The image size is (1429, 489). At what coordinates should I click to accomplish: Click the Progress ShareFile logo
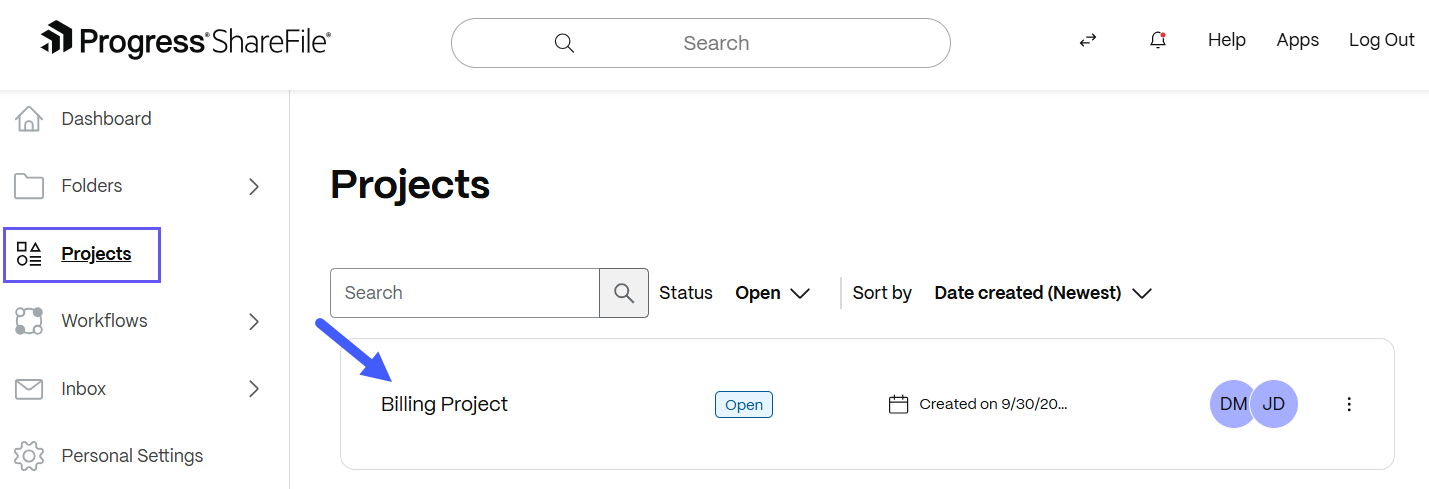coord(186,41)
